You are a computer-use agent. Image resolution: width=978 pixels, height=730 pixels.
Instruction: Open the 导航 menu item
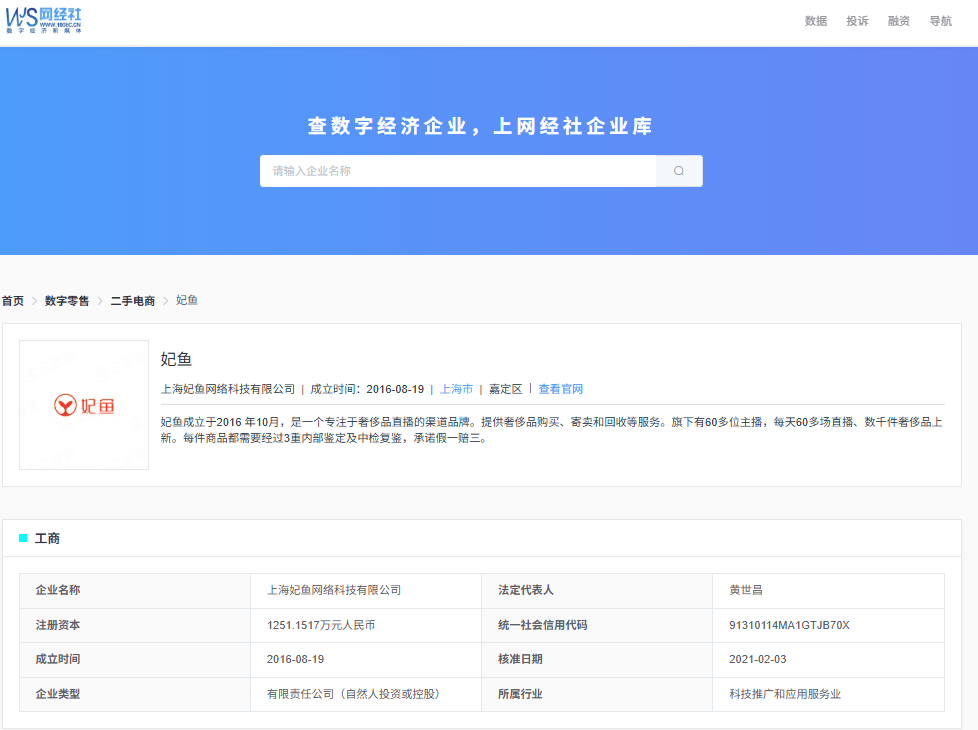[x=940, y=21]
